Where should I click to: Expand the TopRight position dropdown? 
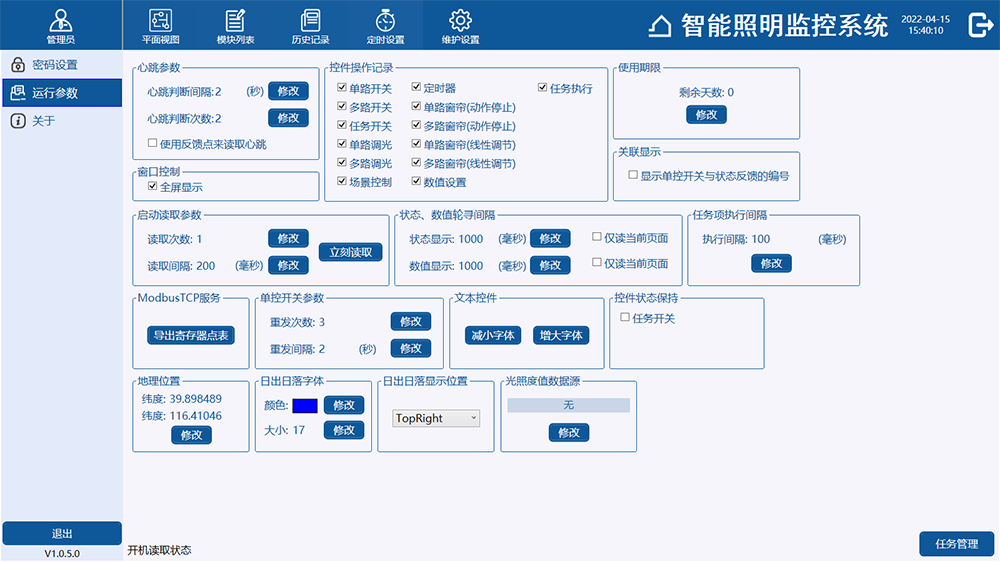[436, 419]
